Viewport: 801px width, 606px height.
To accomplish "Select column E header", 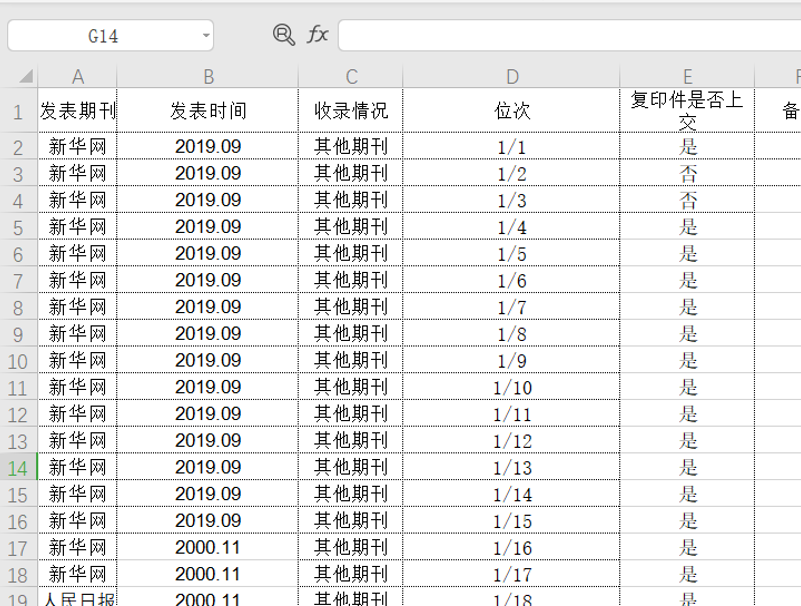I will tap(688, 77).
